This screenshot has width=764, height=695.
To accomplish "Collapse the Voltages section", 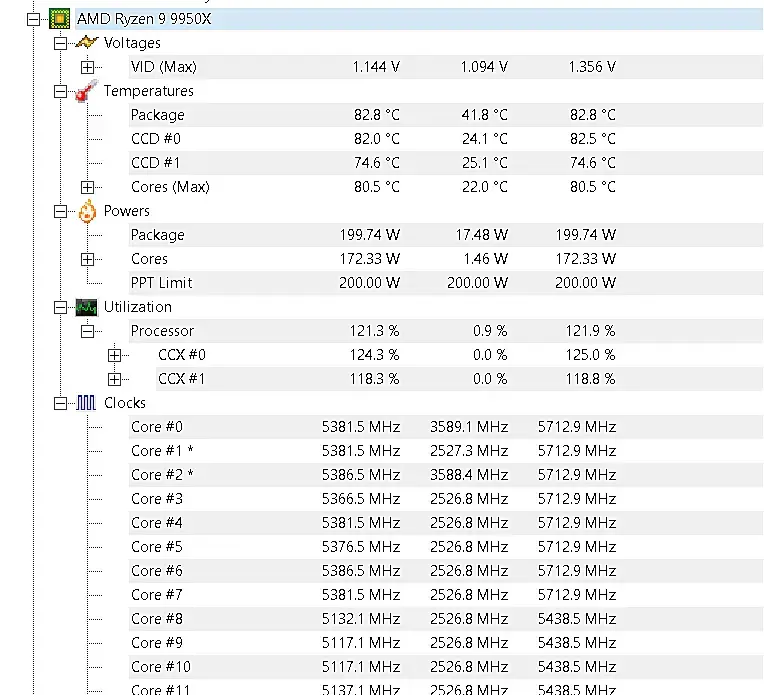I will coord(60,43).
